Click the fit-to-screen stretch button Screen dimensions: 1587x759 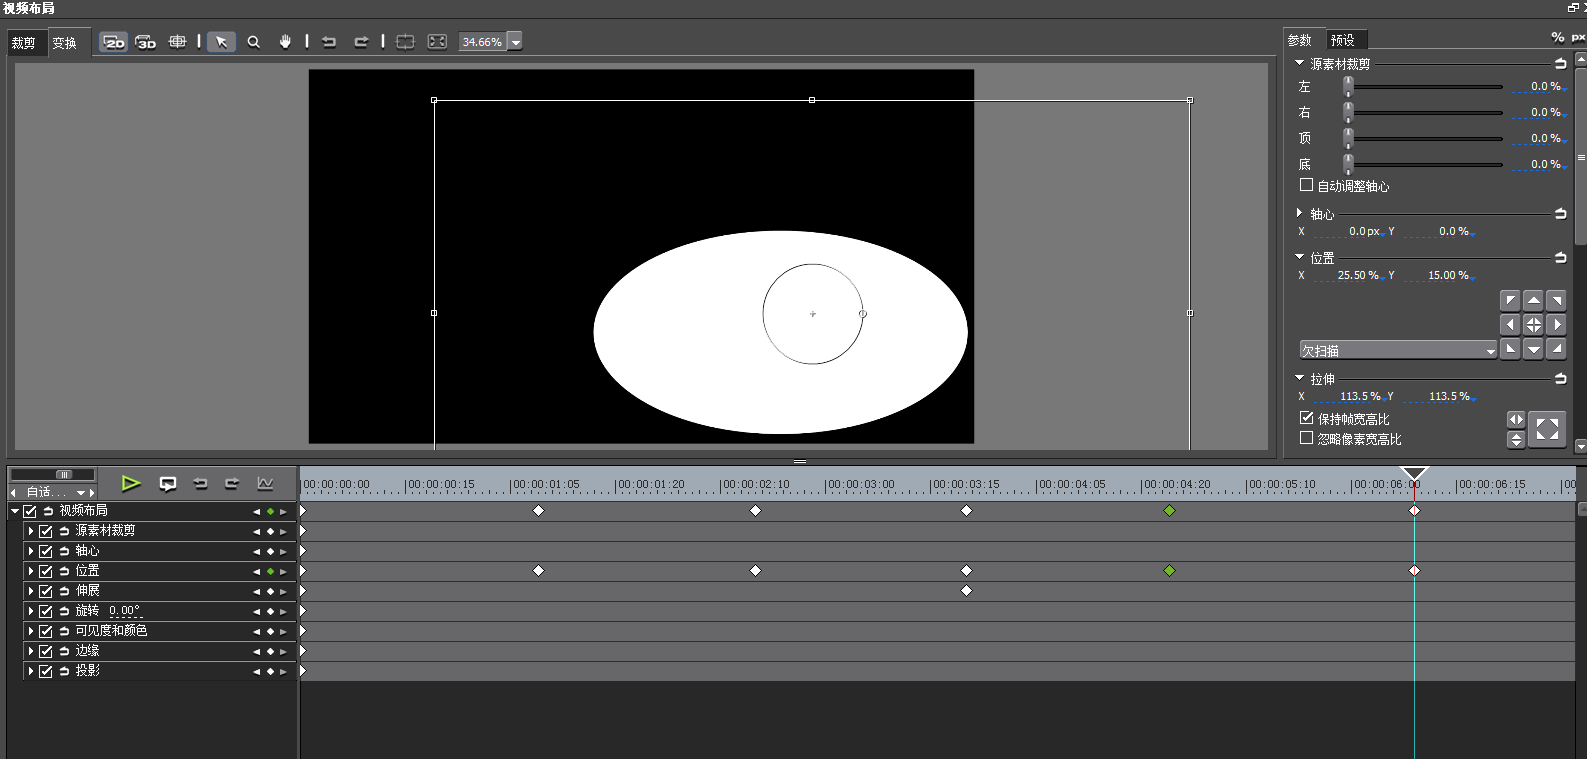pos(1547,430)
